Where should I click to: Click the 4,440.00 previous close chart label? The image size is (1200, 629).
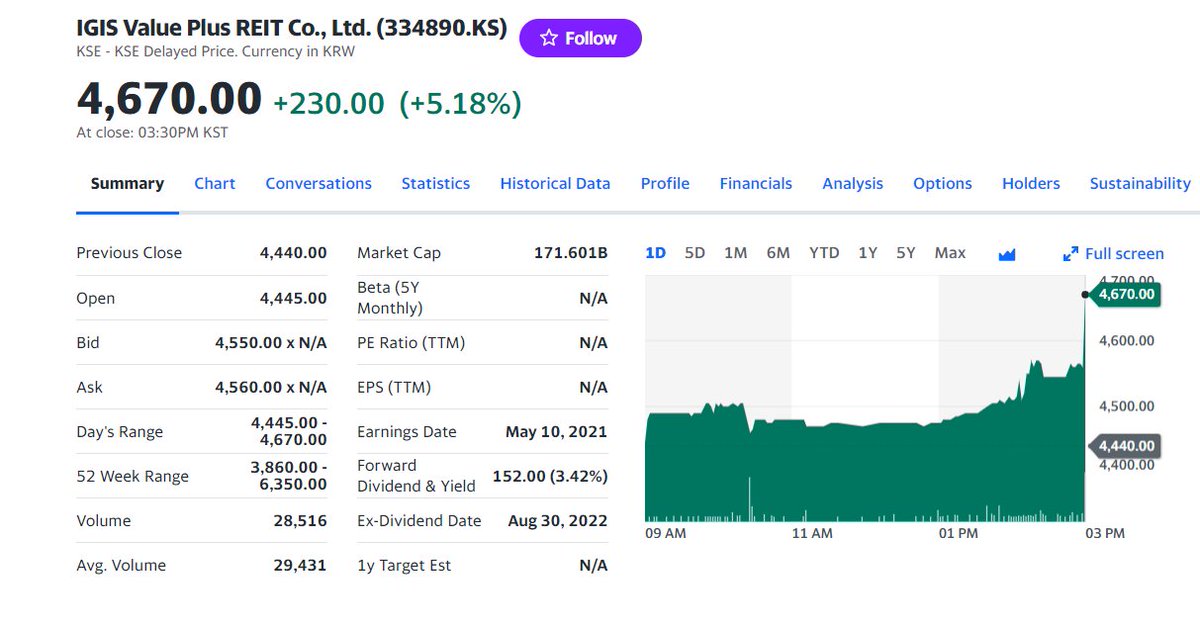(x=1125, y=446)
